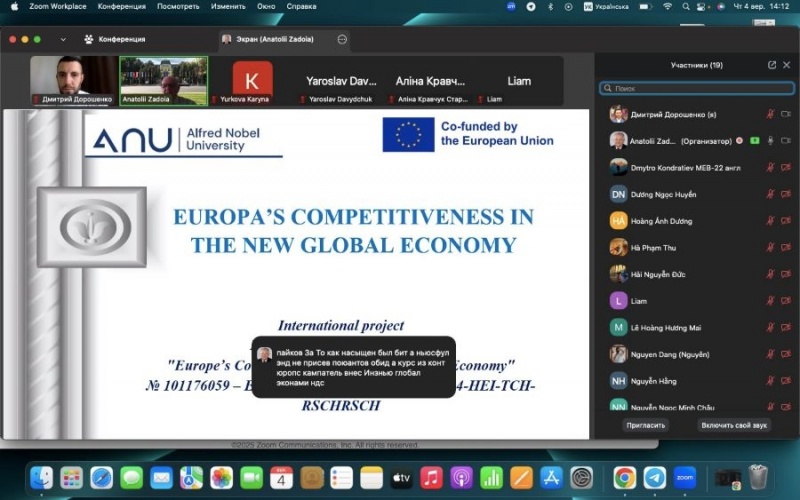Pop out the participants panel
800x500 pixels.
tap(772, 65)
